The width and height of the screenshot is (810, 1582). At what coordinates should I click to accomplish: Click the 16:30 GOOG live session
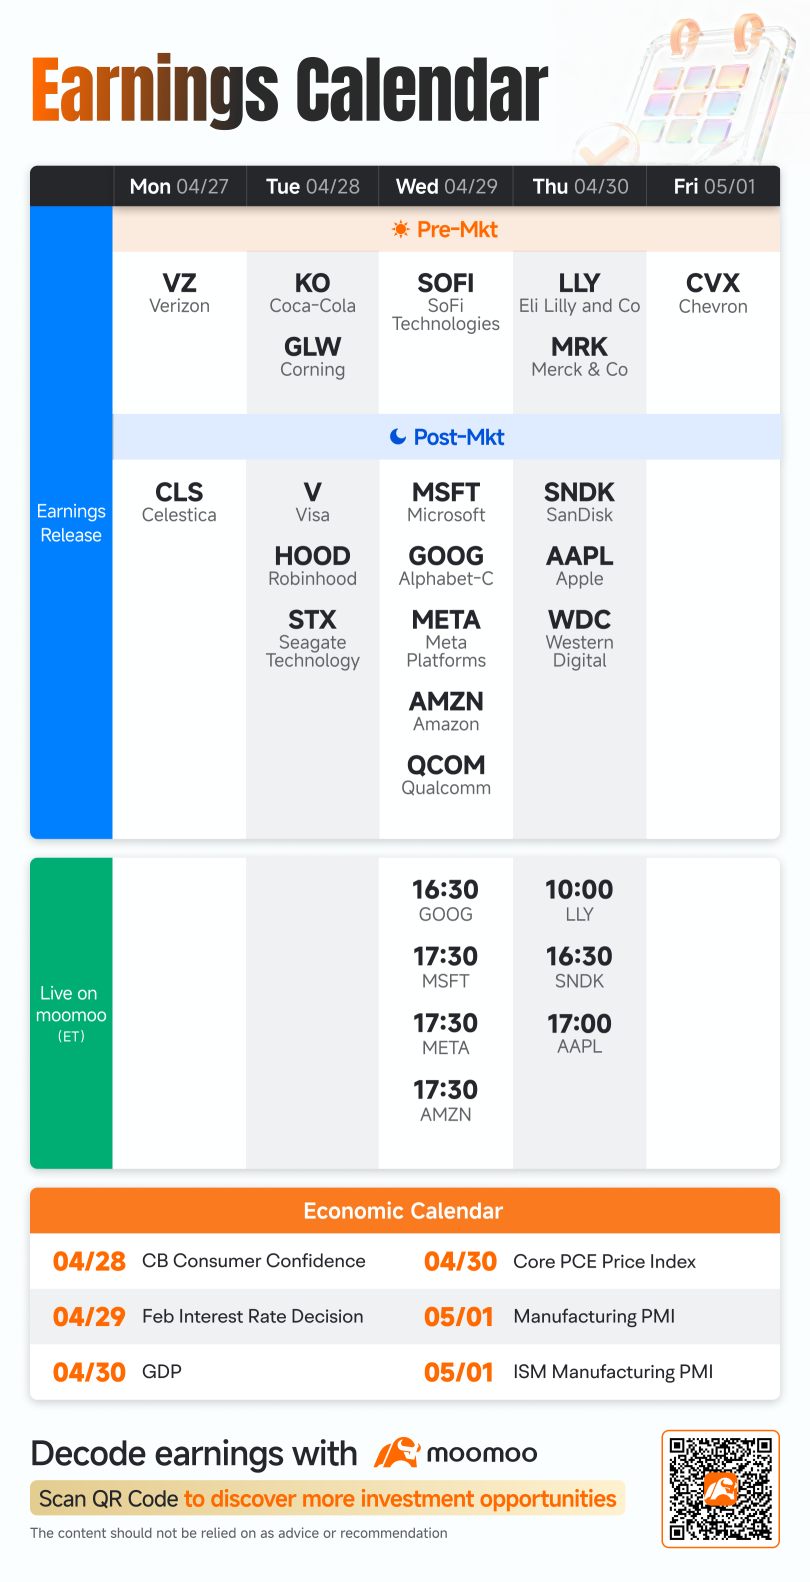446,900
